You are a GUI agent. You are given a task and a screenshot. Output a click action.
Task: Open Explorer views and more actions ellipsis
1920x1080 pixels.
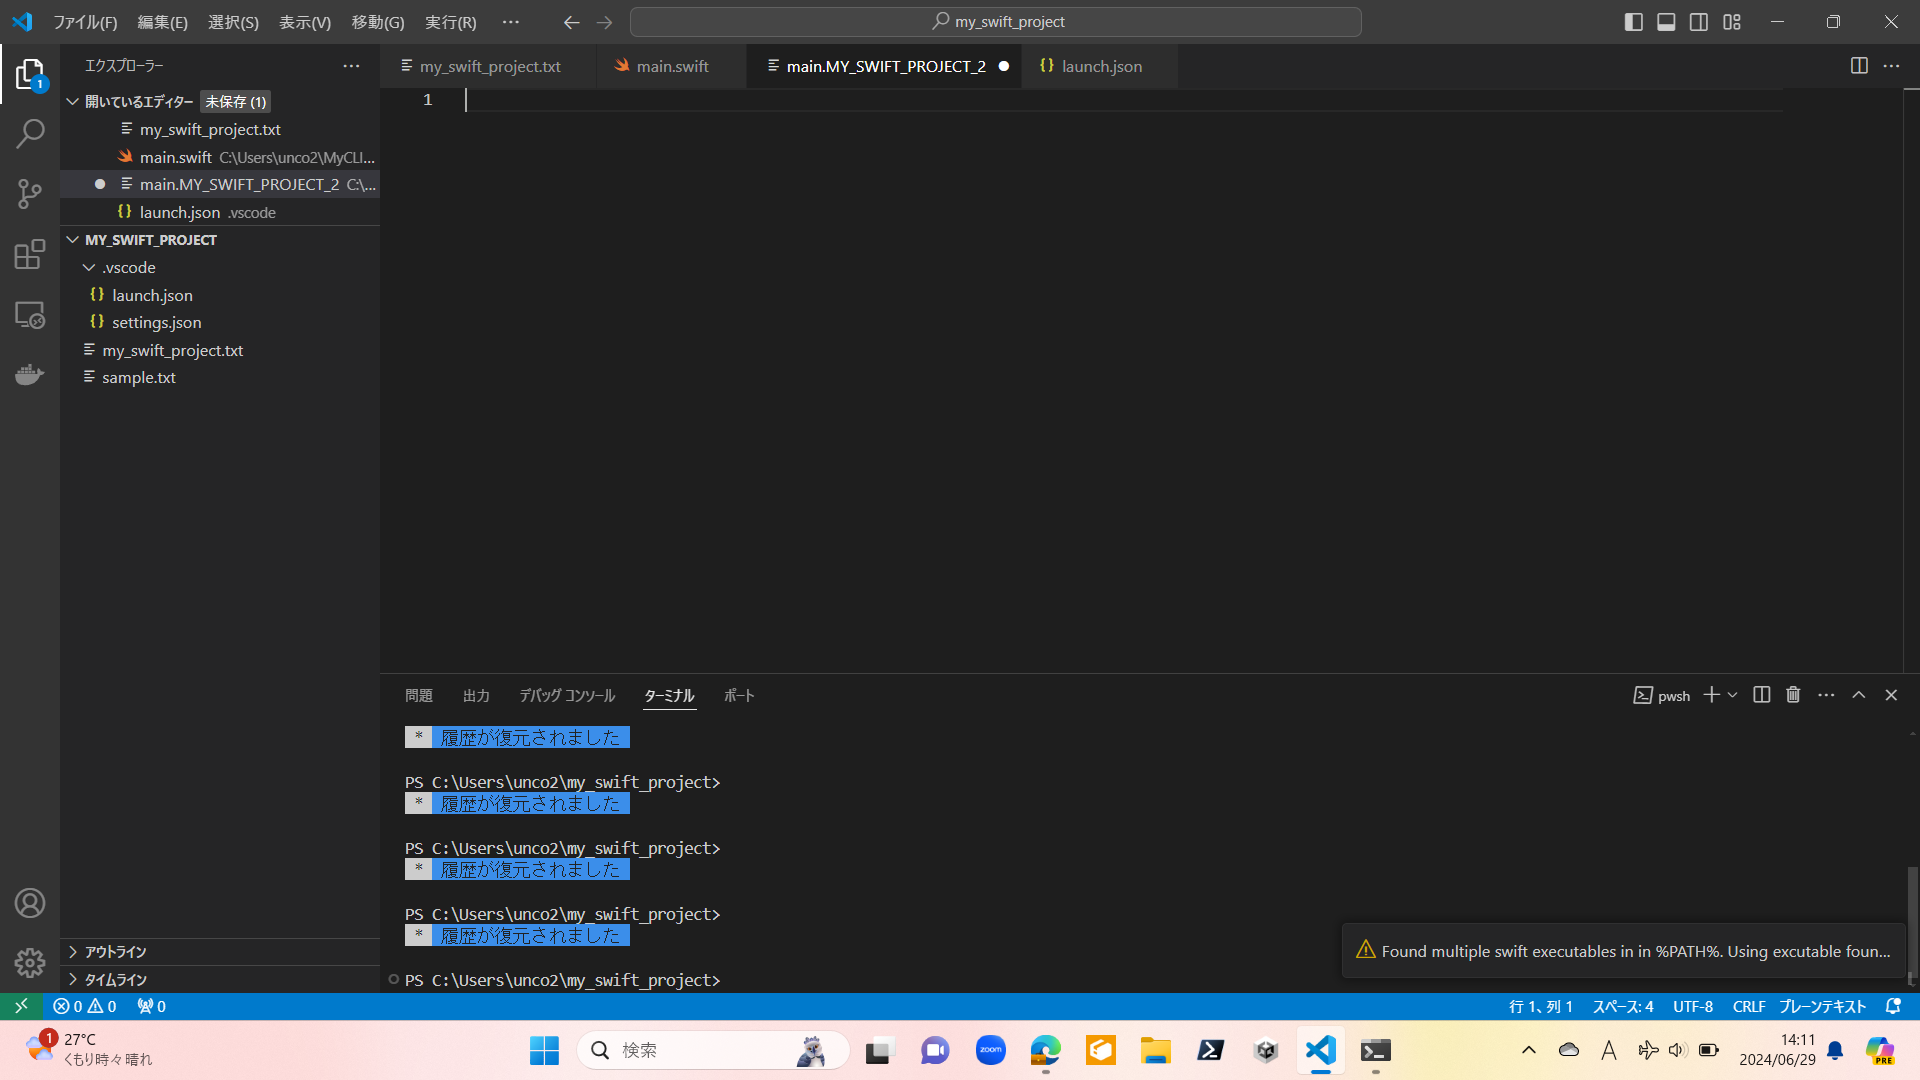(x=351, y=66)
